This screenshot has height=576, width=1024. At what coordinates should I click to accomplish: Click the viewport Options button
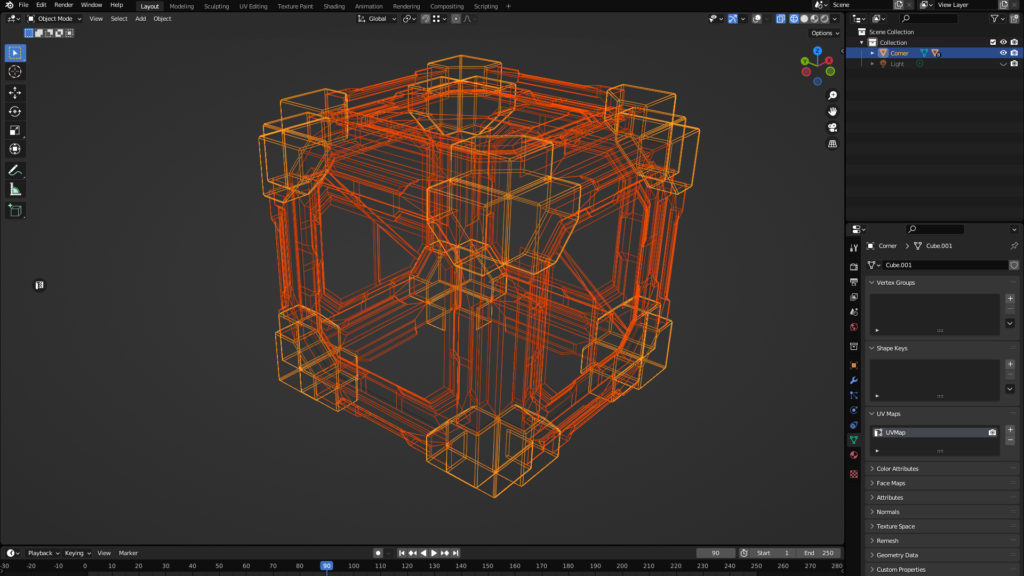click(823, 33)
